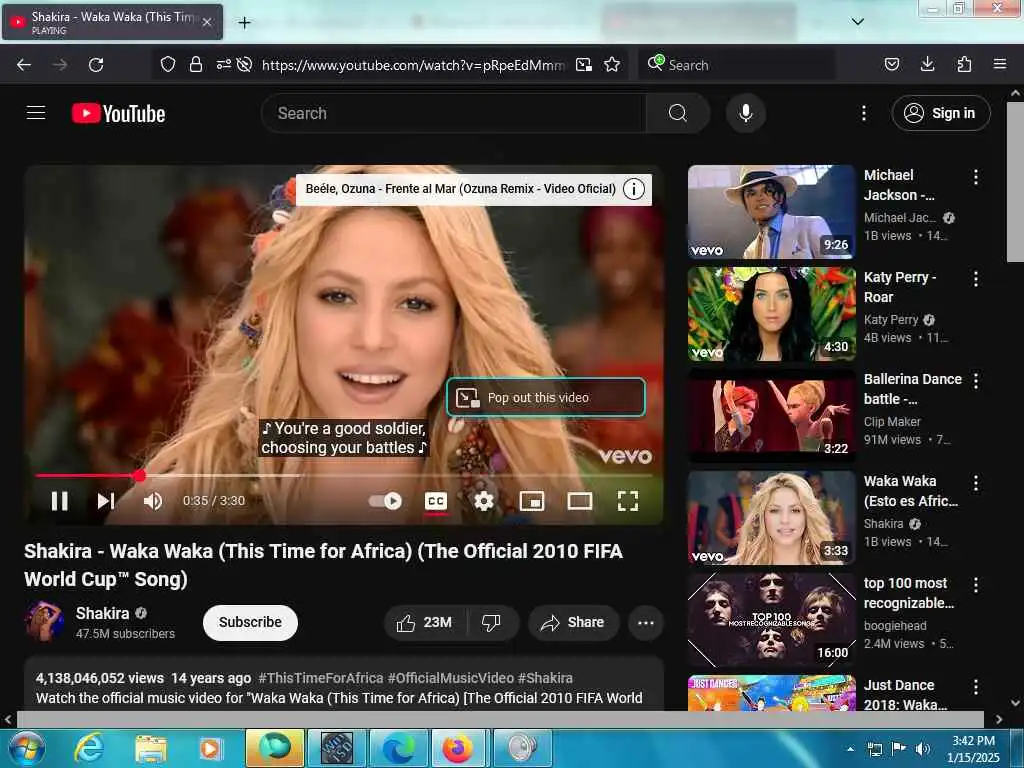1024x768 pixels.
Task: Open Ballerina Dance battle thumbnail
Action: [x=771, y=416]
